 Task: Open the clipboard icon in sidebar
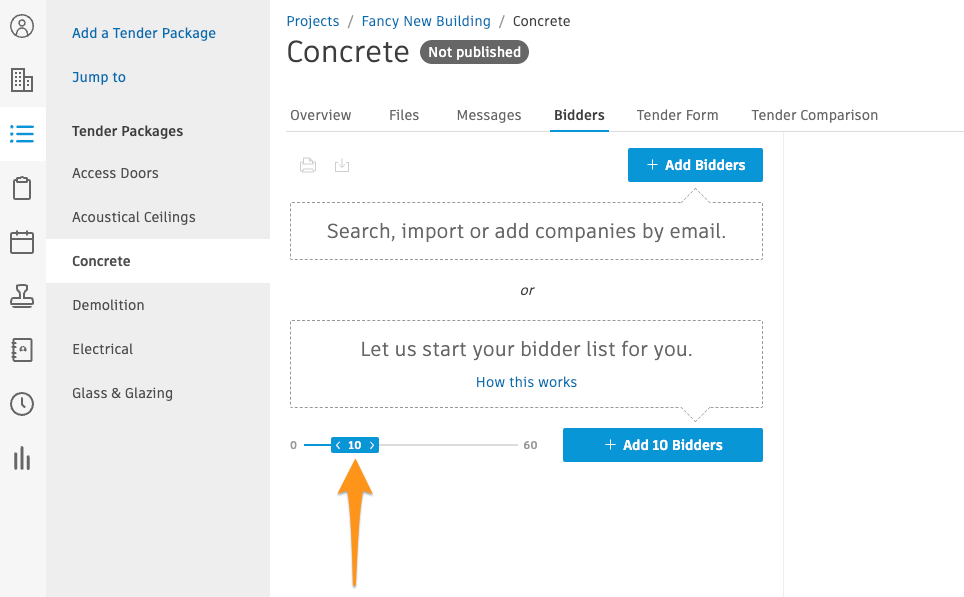tap(22, 188)
